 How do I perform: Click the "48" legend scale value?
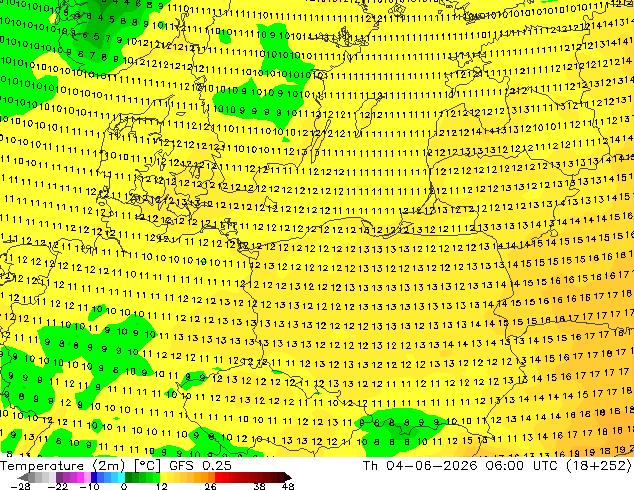point(288,486)
